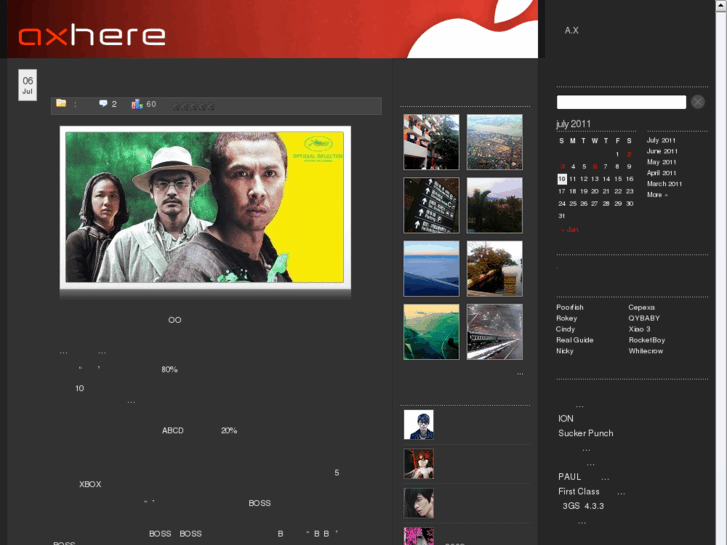Click the axhere site logo

pyautogui.click(x=92, y=36)
